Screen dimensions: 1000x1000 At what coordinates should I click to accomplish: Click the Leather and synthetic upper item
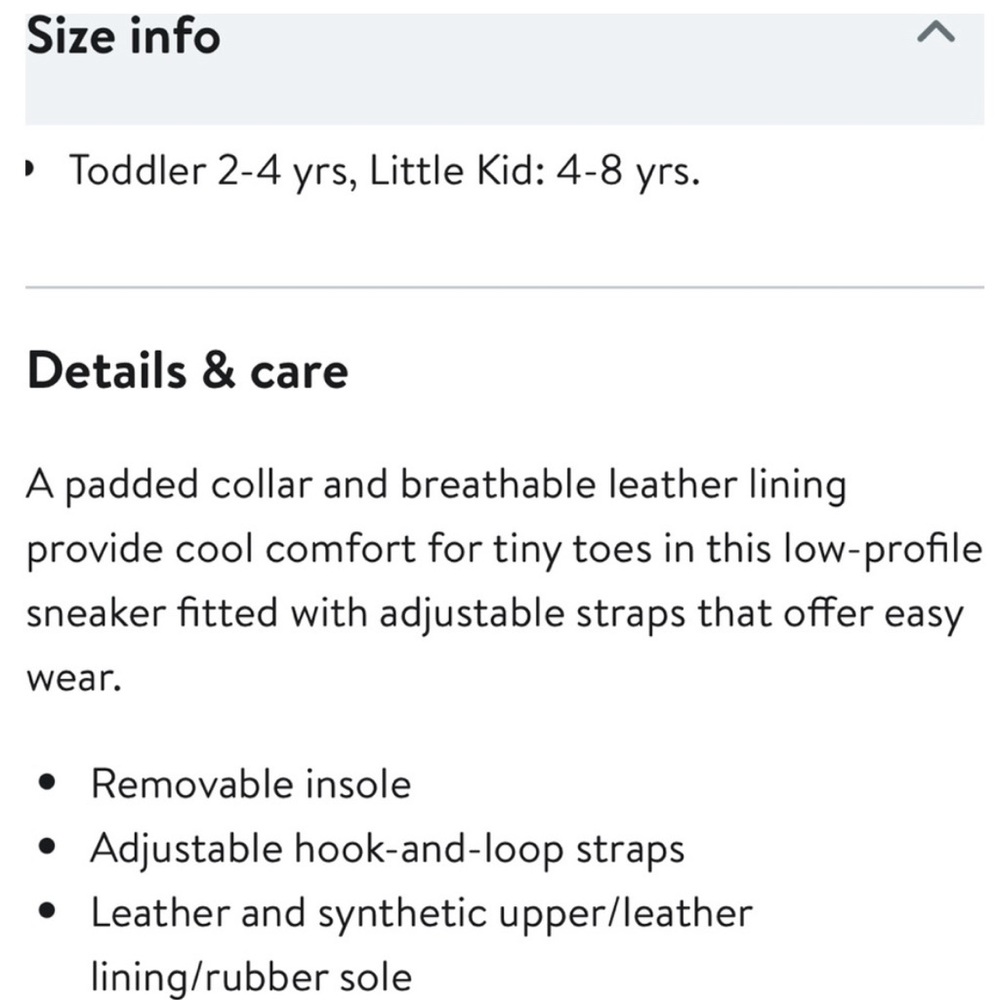pyautogui.click(x=422, y=945)
